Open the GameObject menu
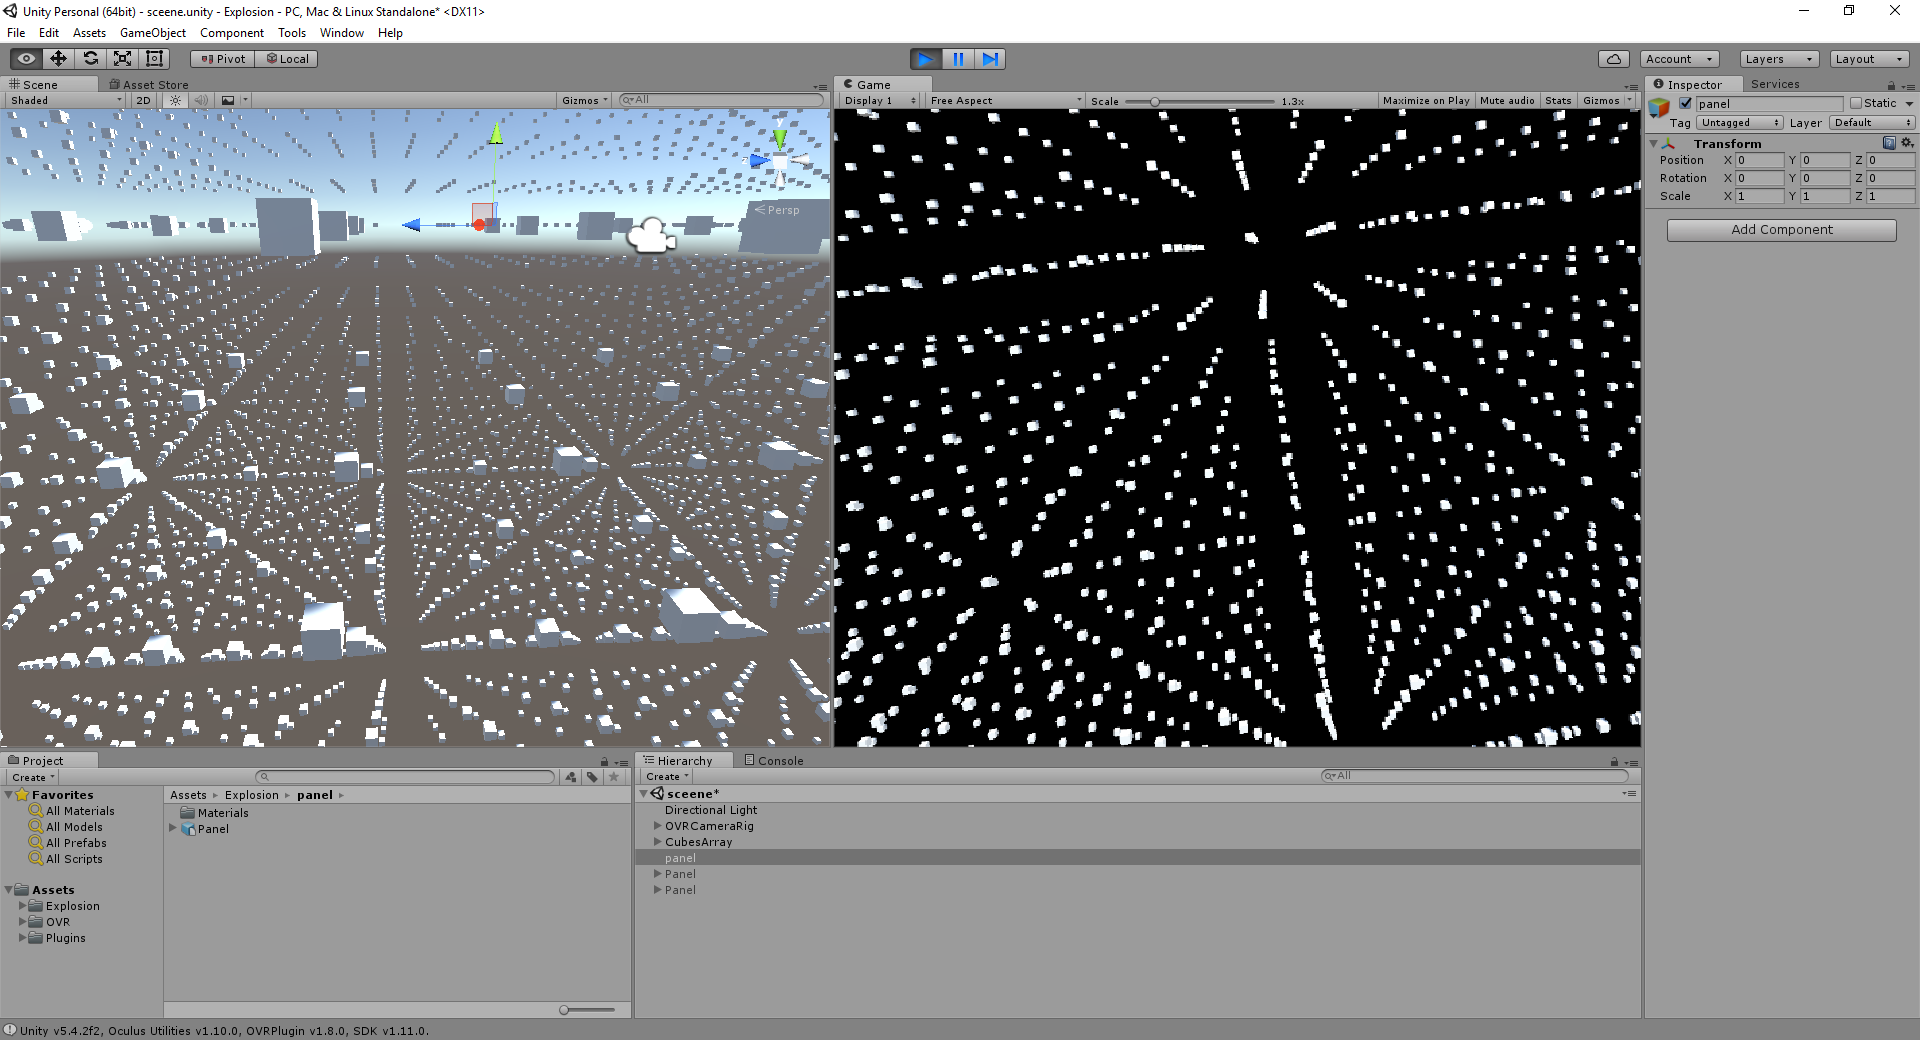This screenshot has width=1920, height=1040. (x=153, y=33)
